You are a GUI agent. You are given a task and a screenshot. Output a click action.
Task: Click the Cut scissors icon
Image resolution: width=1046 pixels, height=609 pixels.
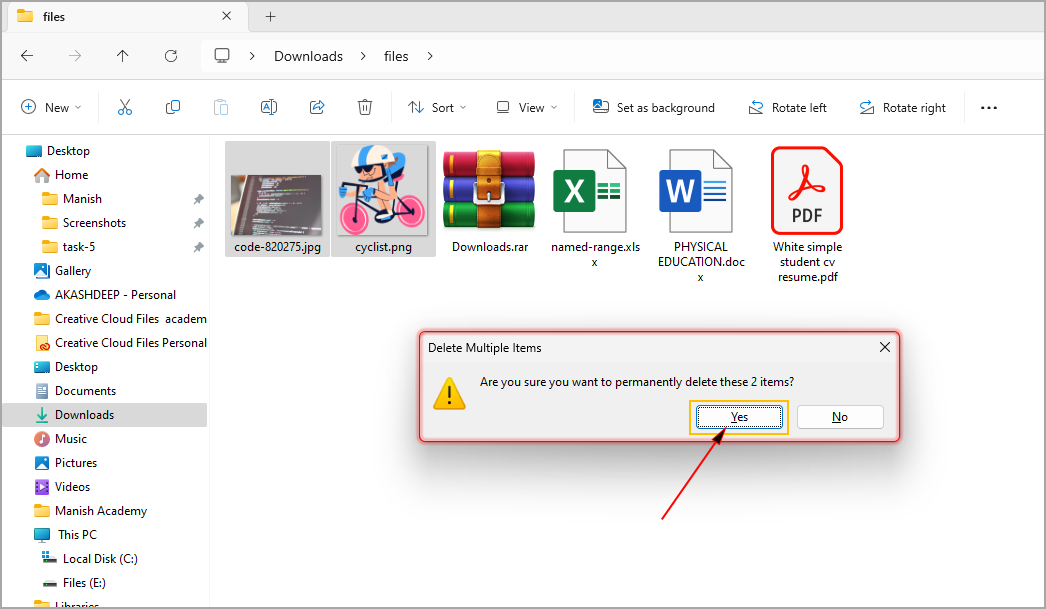pos(125,108)
